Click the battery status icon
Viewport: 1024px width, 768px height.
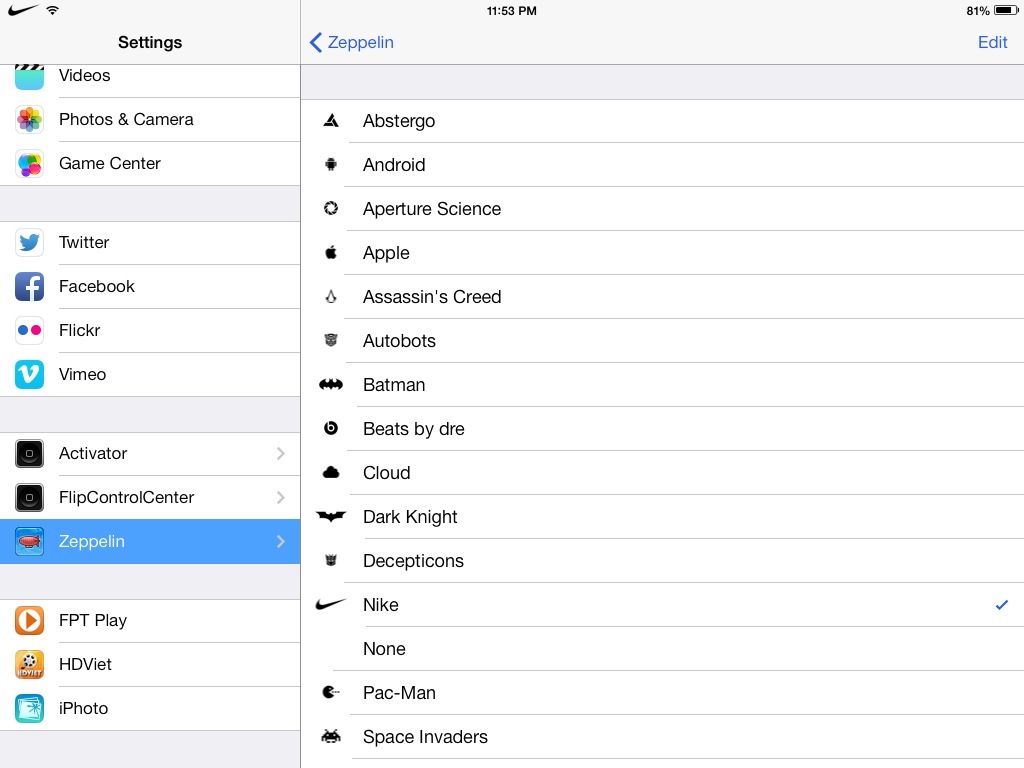(1006, 10)
